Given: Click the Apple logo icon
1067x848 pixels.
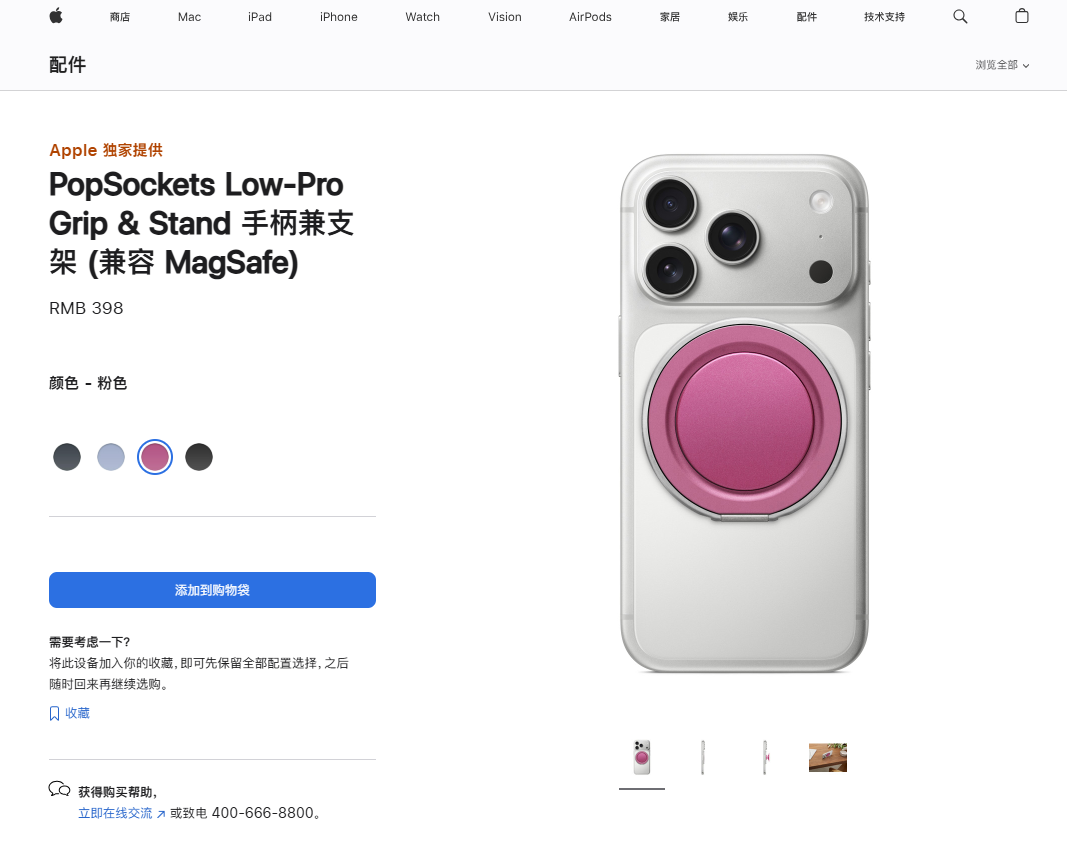Looking at the screenshot, I should (56, 16).
